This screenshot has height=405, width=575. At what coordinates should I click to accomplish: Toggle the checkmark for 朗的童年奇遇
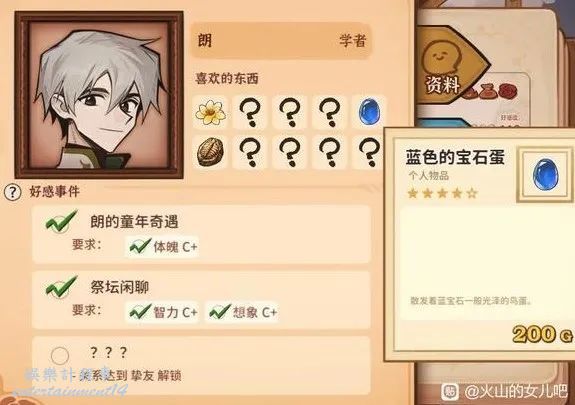pos(61,221)
